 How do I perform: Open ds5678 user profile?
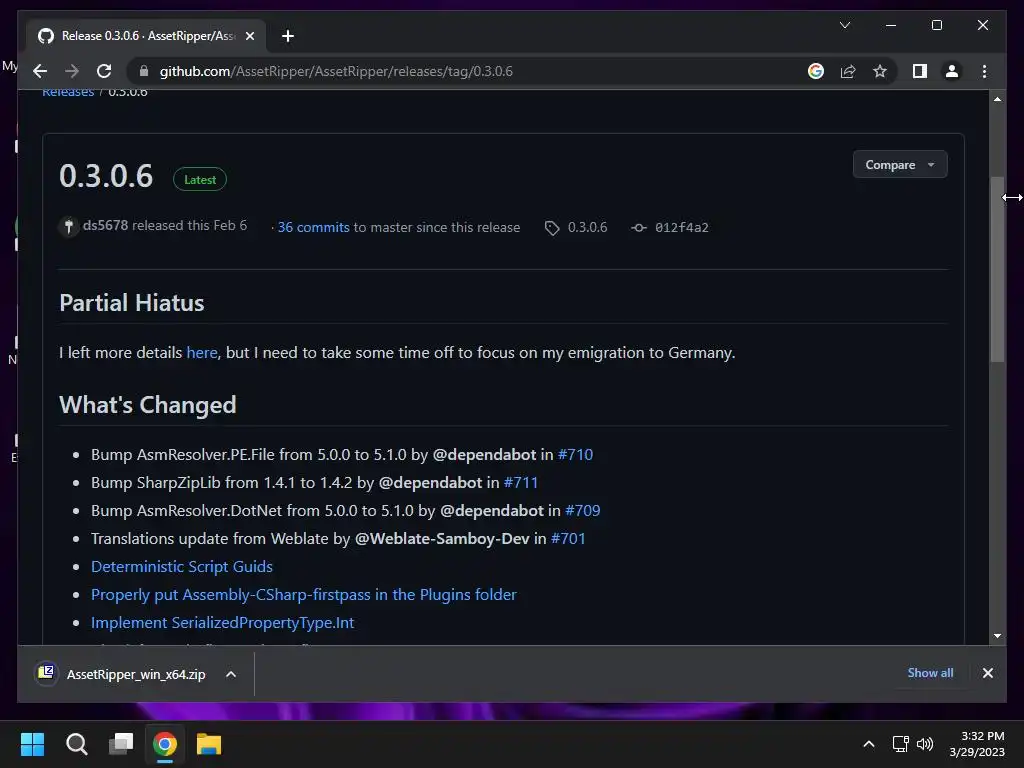click(105, 225)
